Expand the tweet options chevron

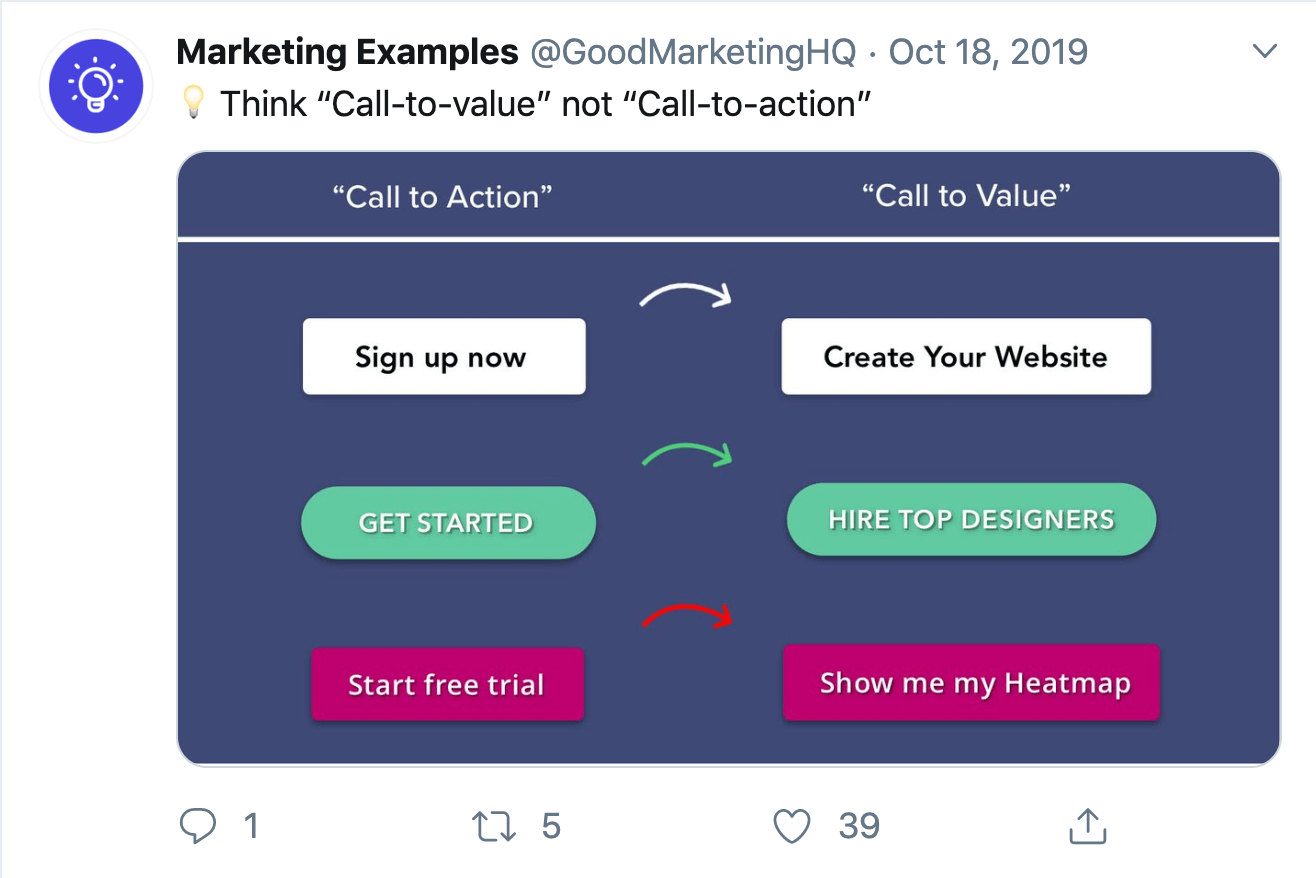(x=1265, y=51)
